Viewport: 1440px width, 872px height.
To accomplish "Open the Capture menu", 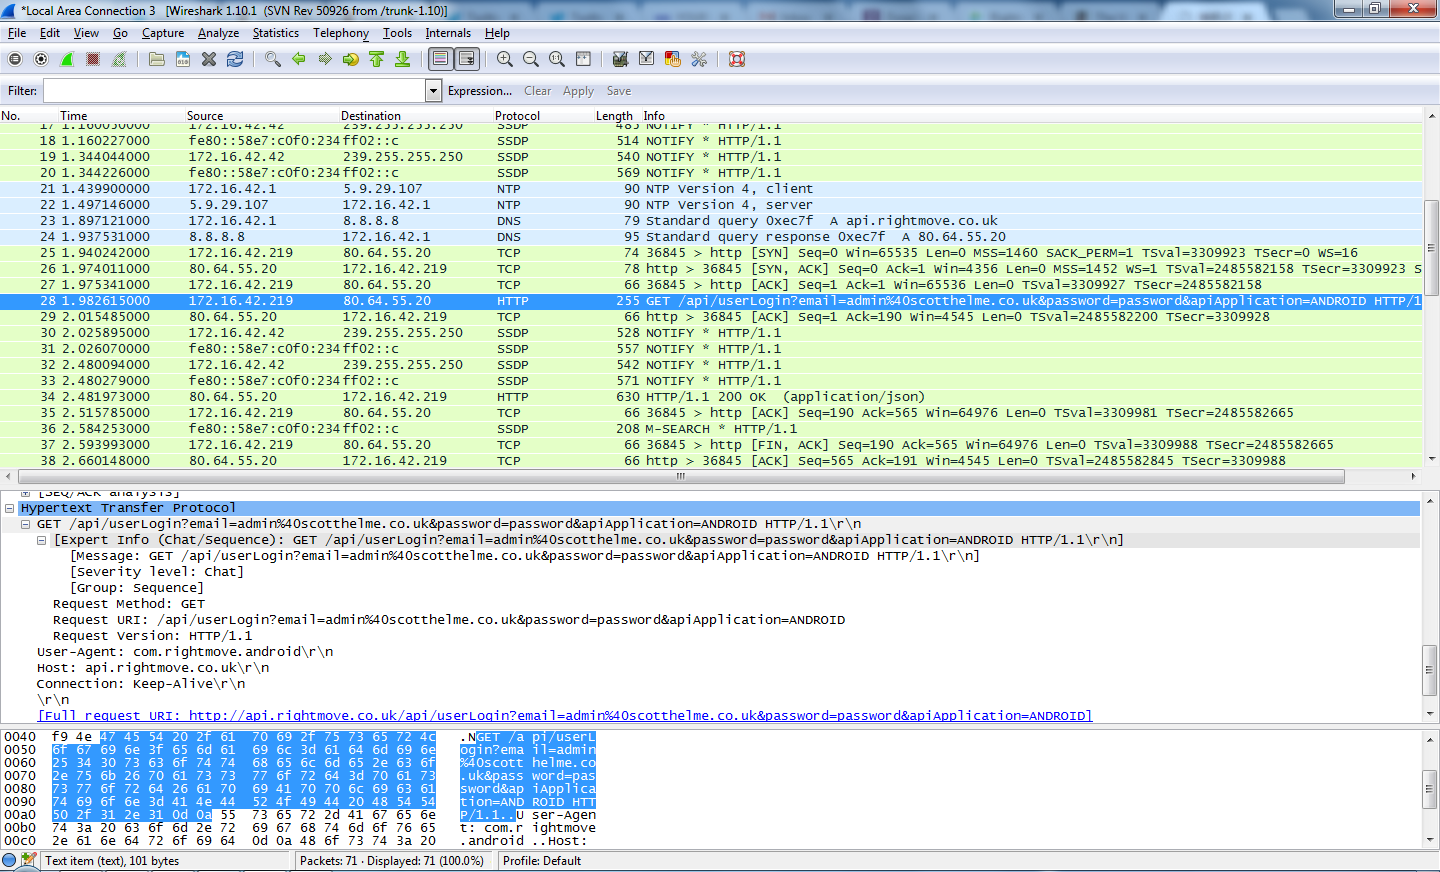I will 163,33.
